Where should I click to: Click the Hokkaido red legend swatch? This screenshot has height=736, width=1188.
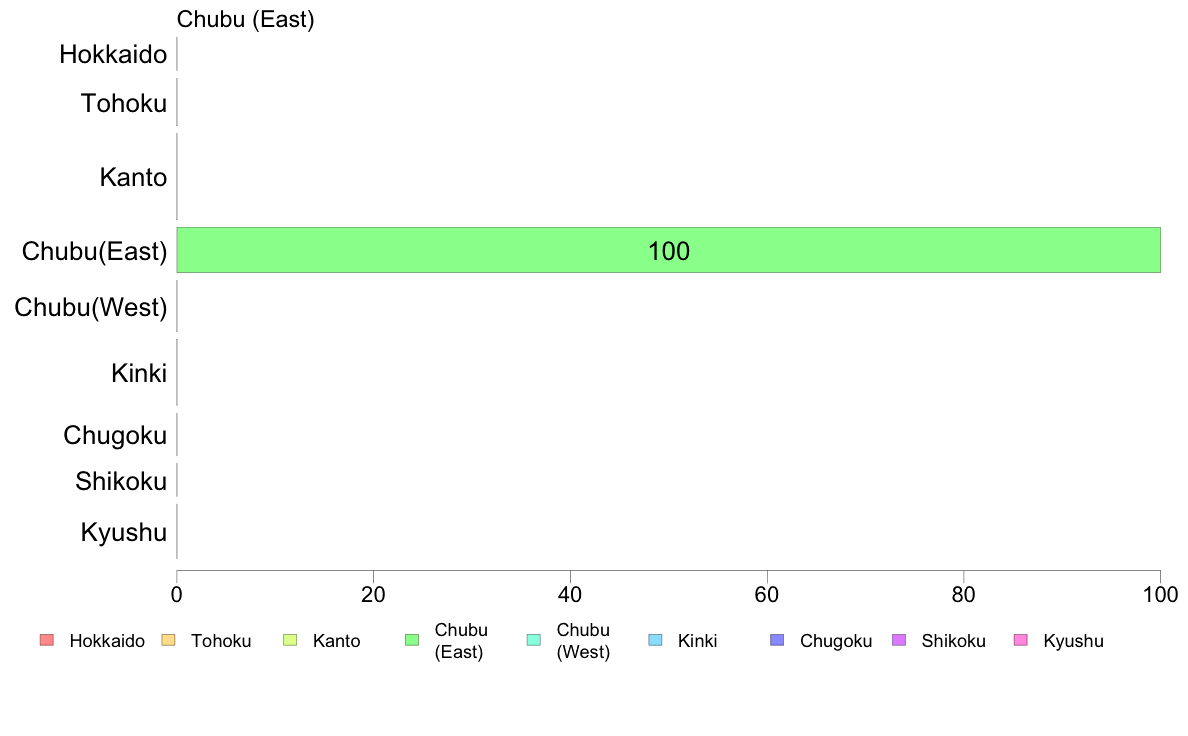tap(46, 641)
